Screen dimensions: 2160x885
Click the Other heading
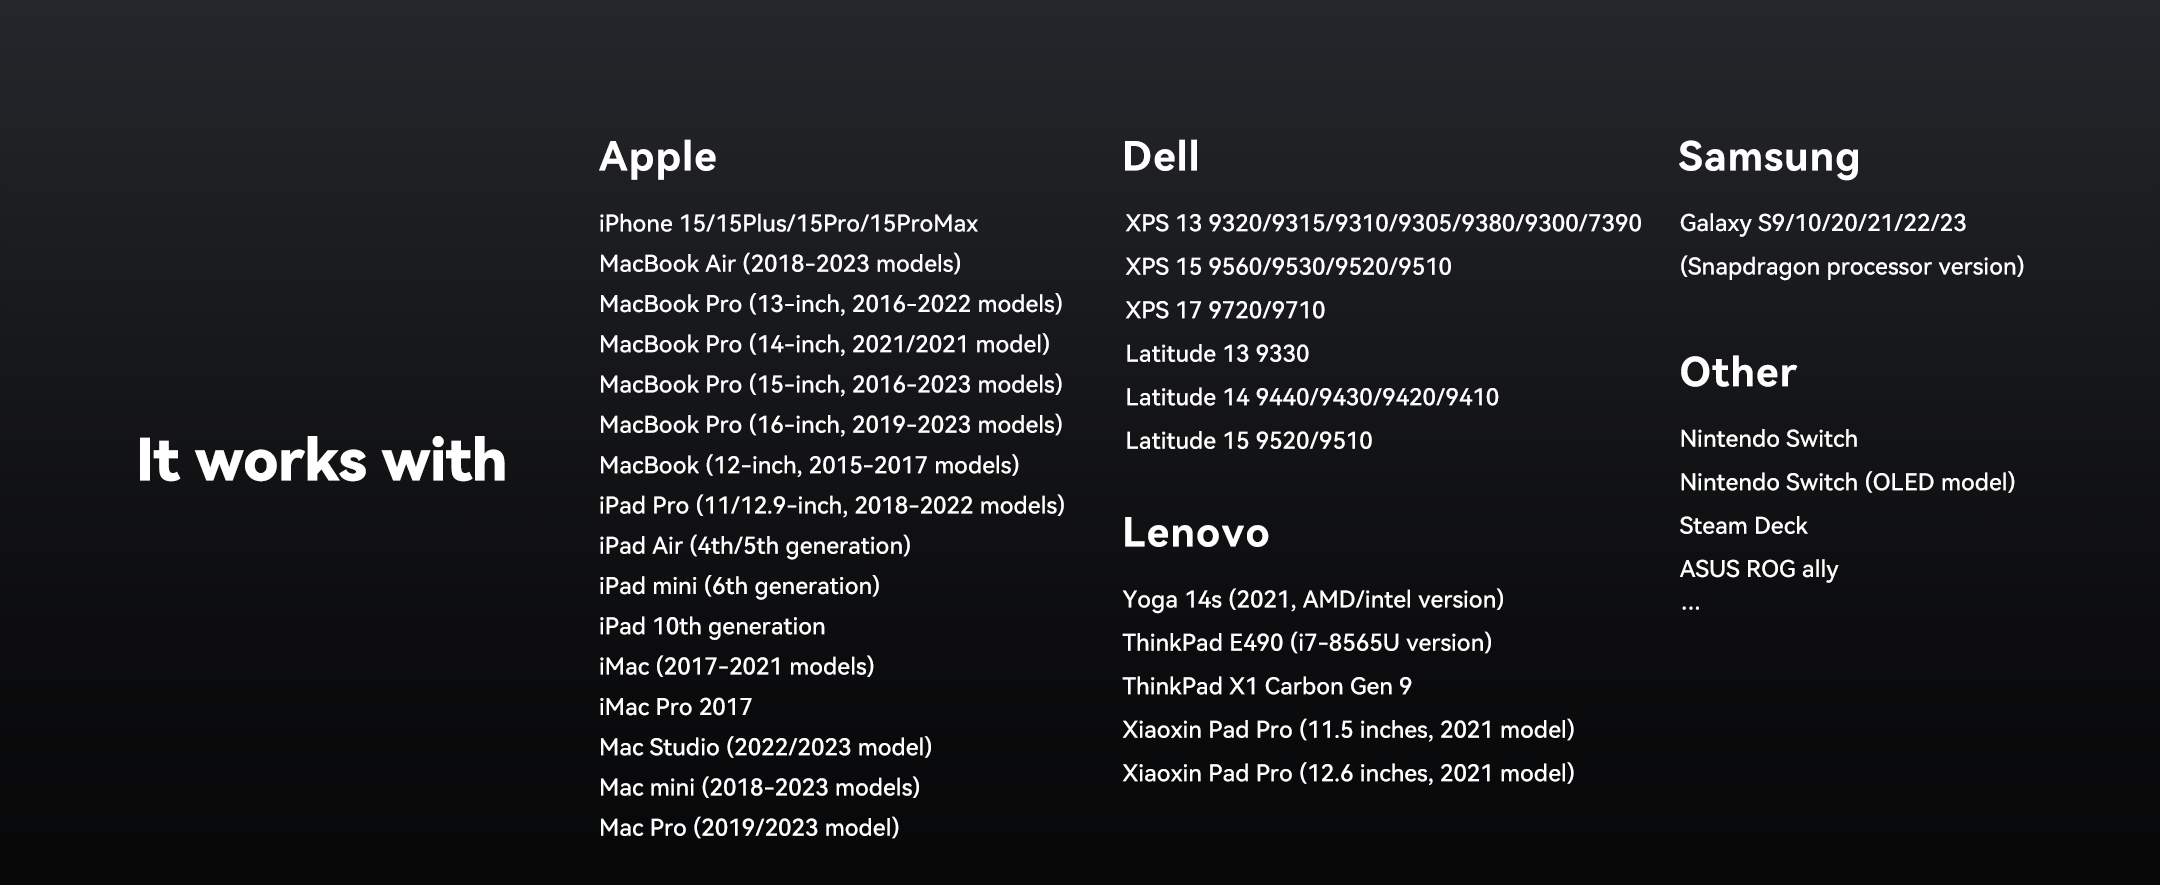click(x=1737, y=372)
